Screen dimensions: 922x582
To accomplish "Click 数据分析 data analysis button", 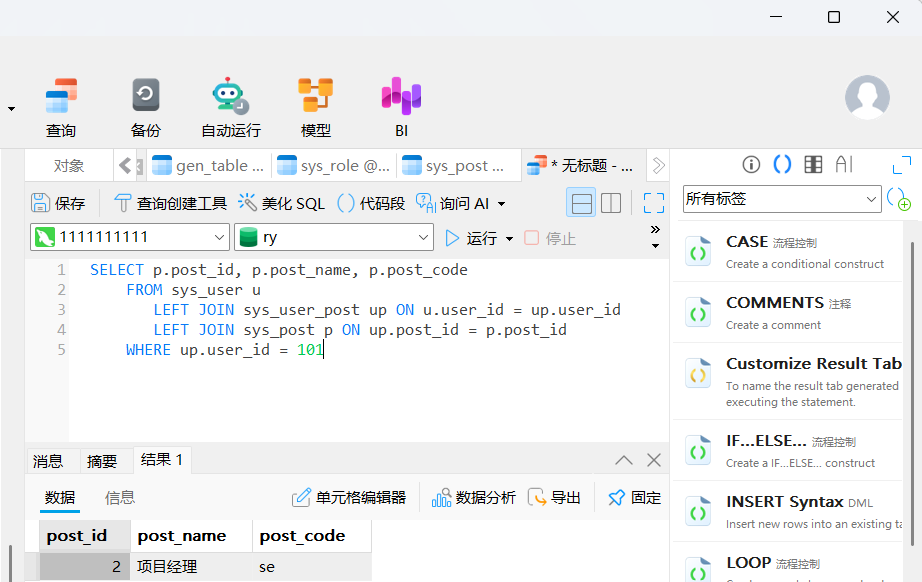I will point(474,498).
